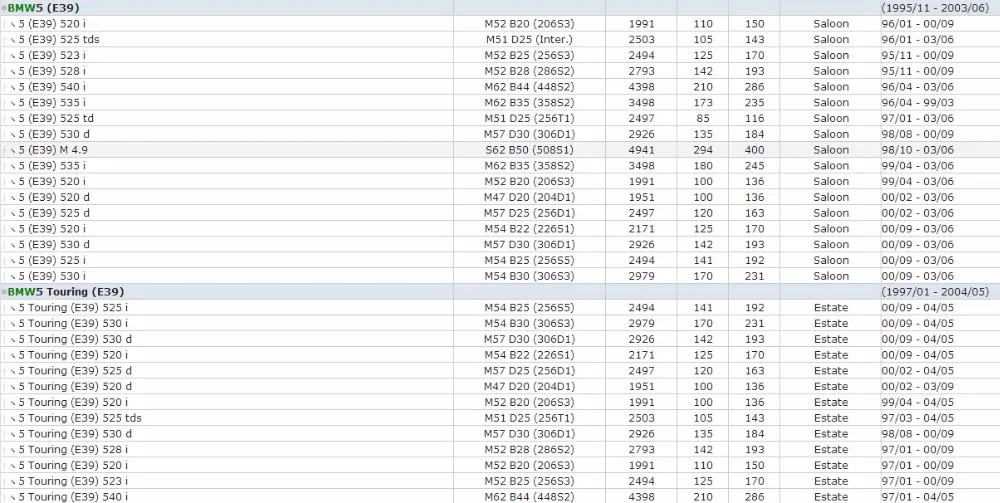Click the horsepower value 235
This screenshot has width=1000, height=503.
754,103
